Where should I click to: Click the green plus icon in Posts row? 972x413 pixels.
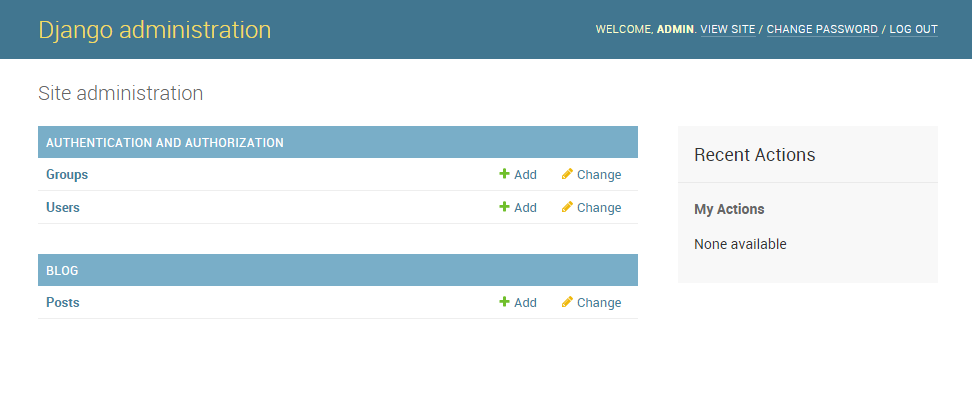pyautogui.click(x=505, y=302)
